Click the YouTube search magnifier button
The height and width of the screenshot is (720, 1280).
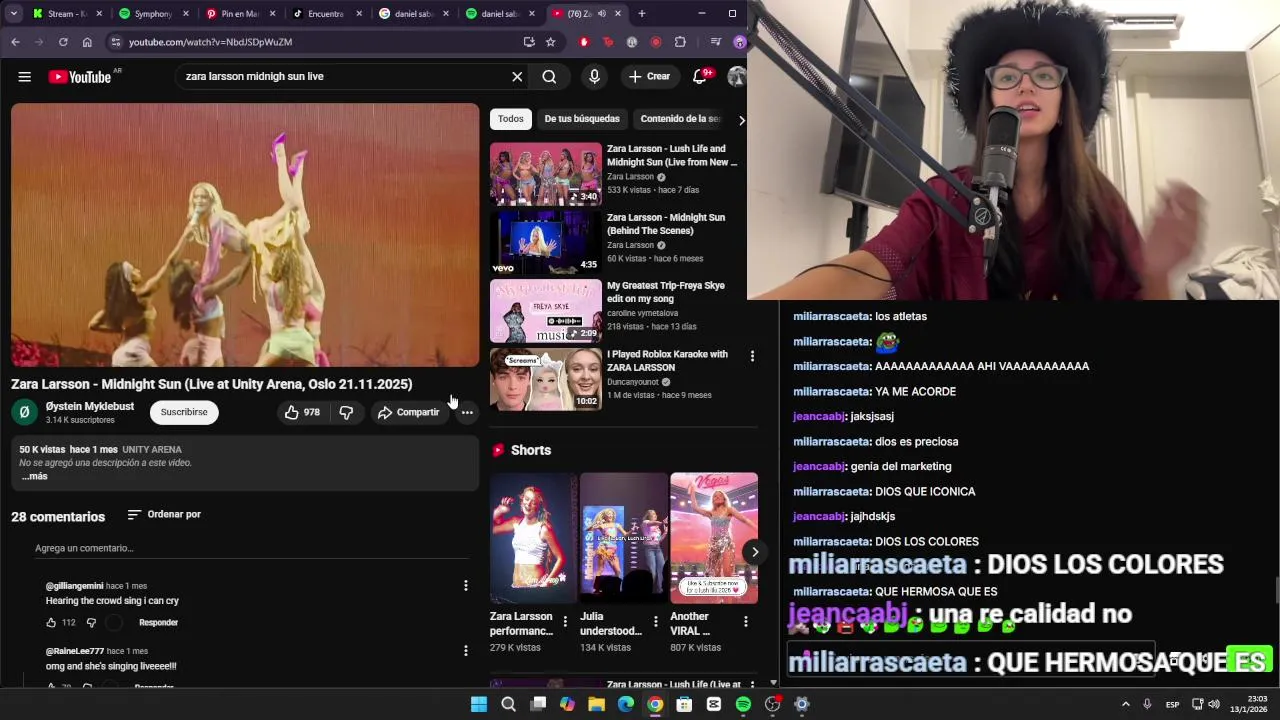click(549, 77)
